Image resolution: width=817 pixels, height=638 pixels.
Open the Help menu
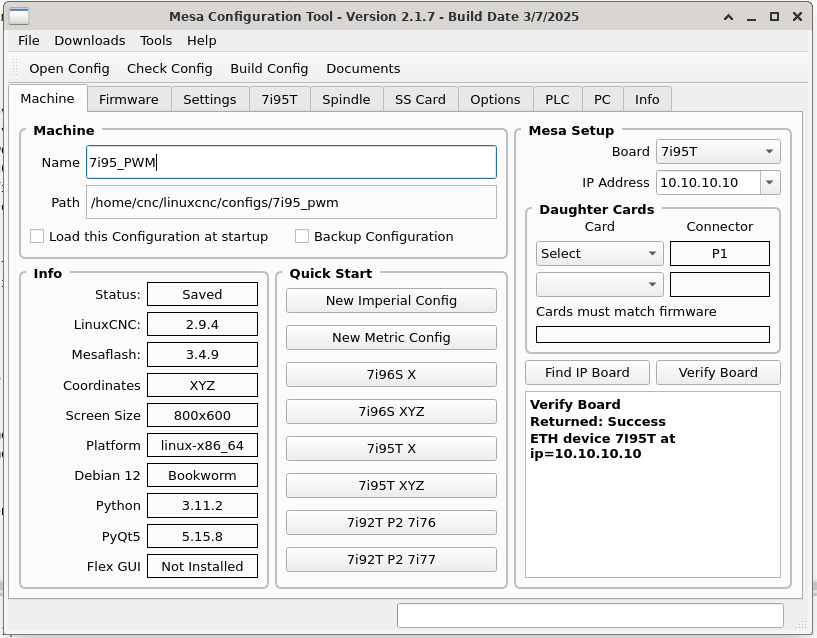202,41
